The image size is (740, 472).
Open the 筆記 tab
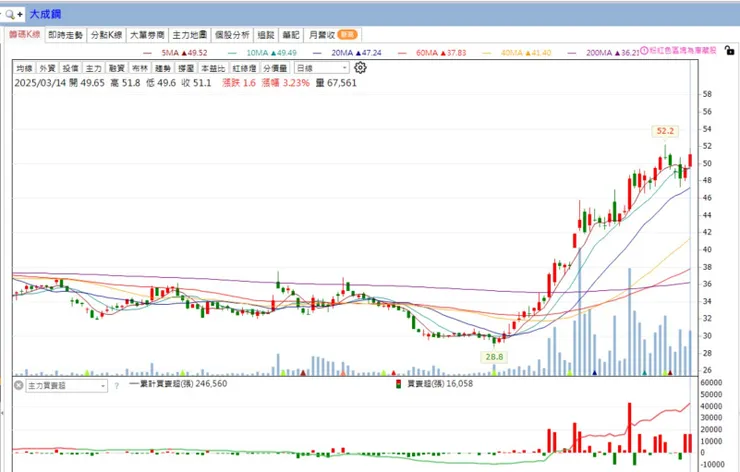click(291, 35)
